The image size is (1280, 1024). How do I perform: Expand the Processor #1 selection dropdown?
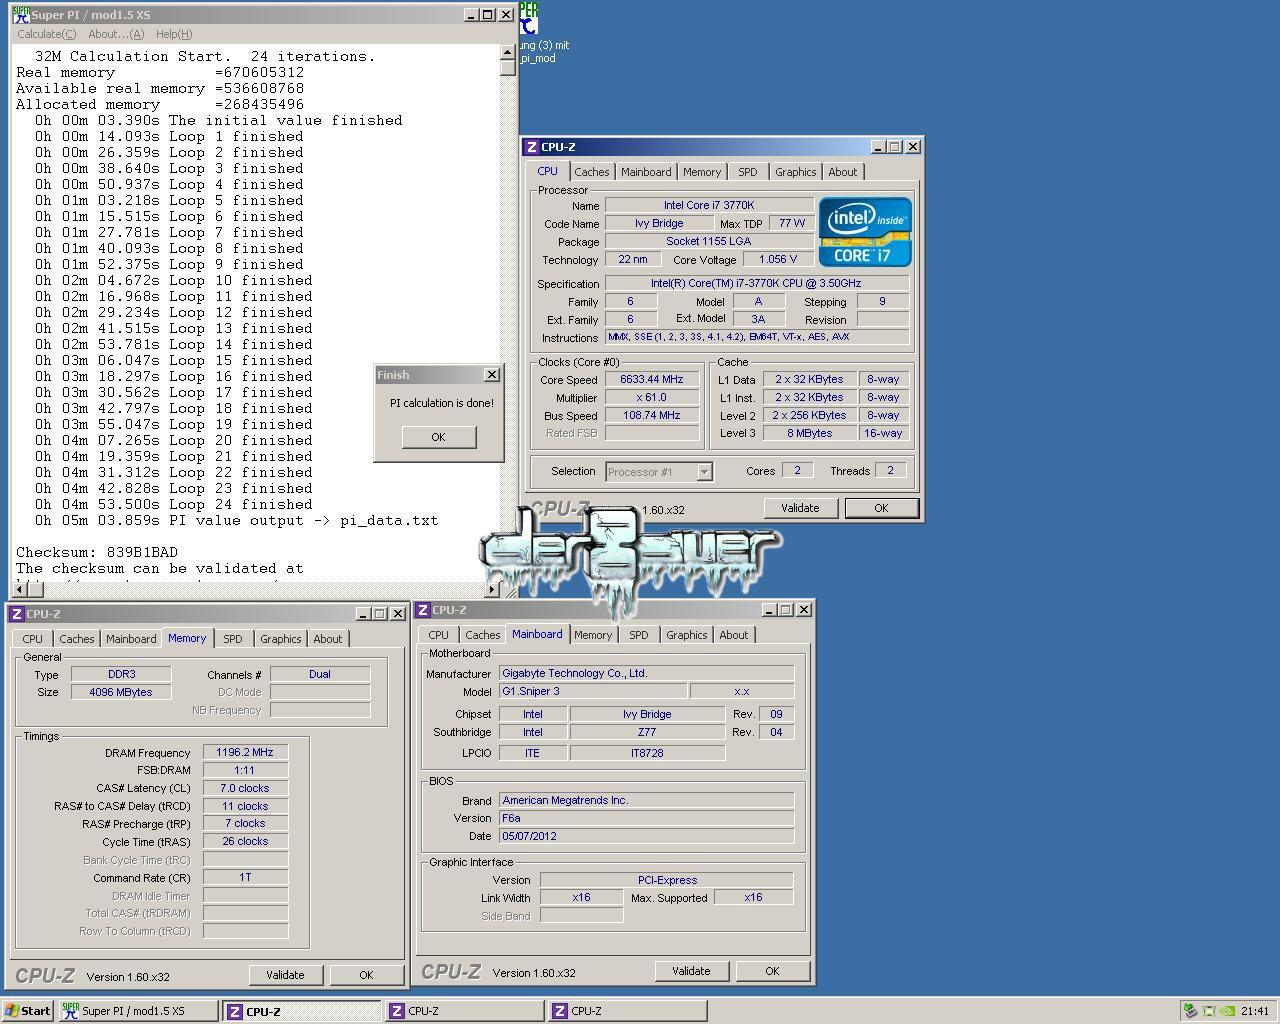coord(704,472)
